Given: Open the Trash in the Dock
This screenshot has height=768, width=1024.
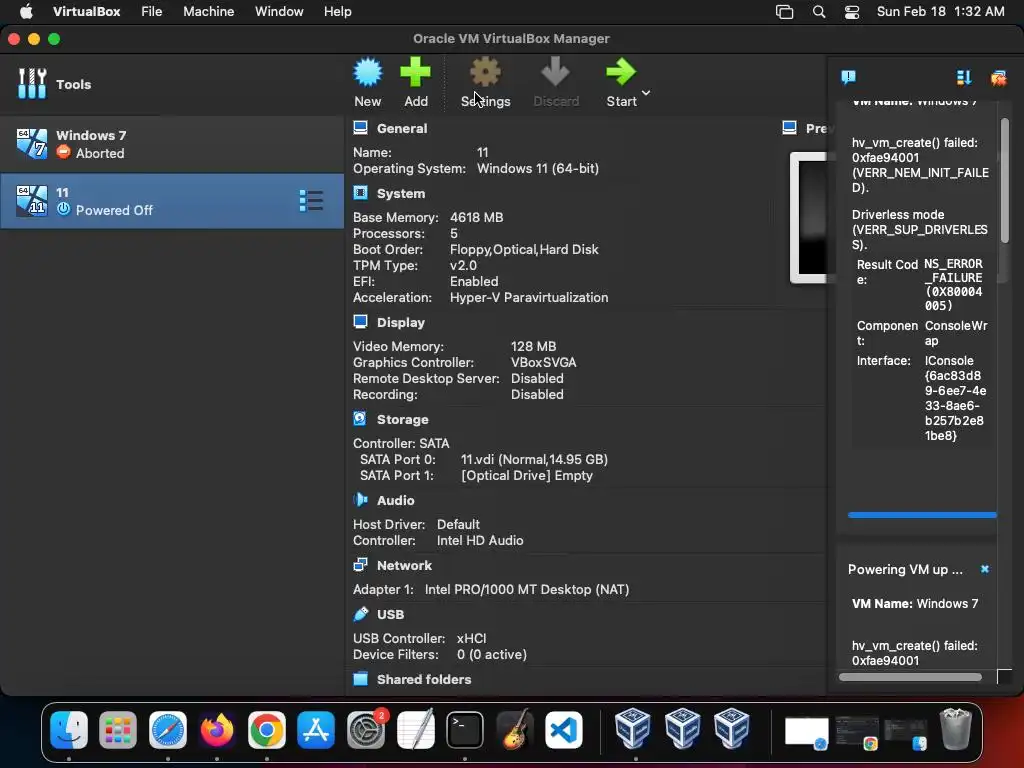Looking at the screenshot, I should pos(955,729).
